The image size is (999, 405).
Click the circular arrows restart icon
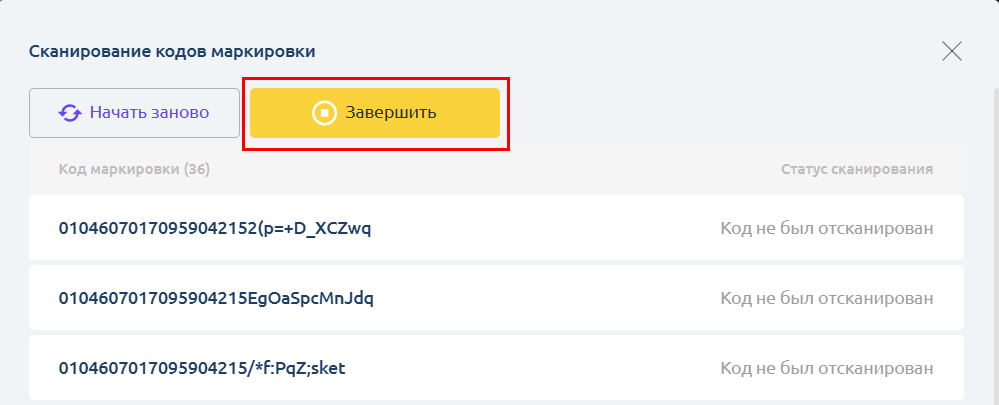70,113
